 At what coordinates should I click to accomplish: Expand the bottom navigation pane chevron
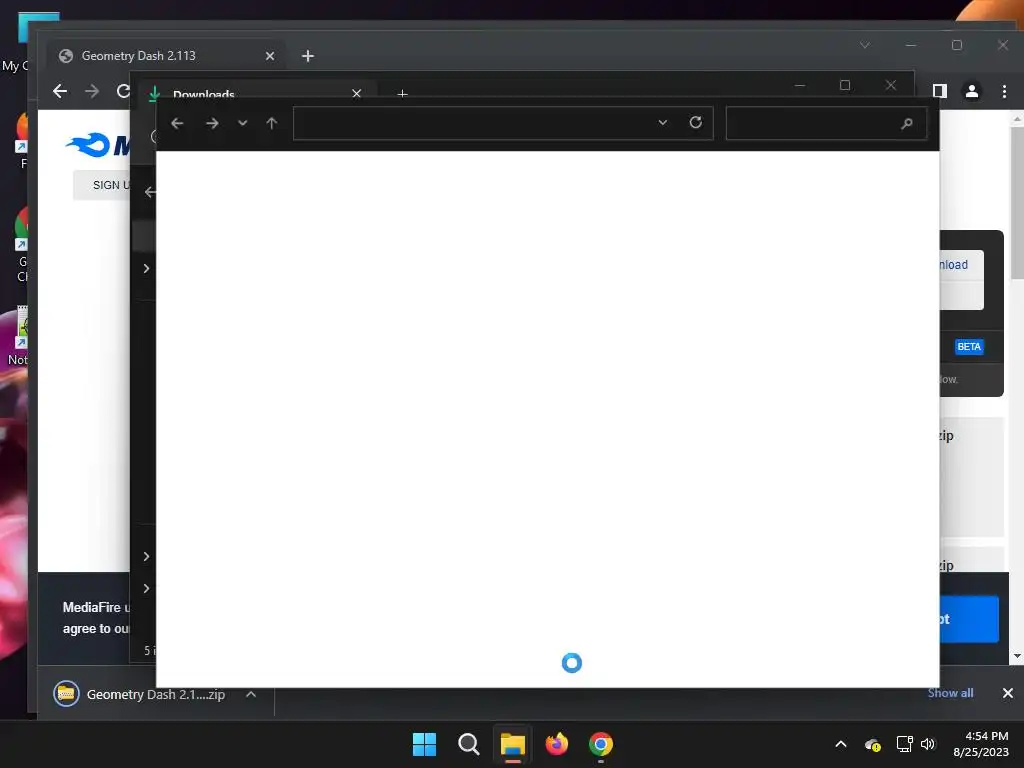(146, 588)
